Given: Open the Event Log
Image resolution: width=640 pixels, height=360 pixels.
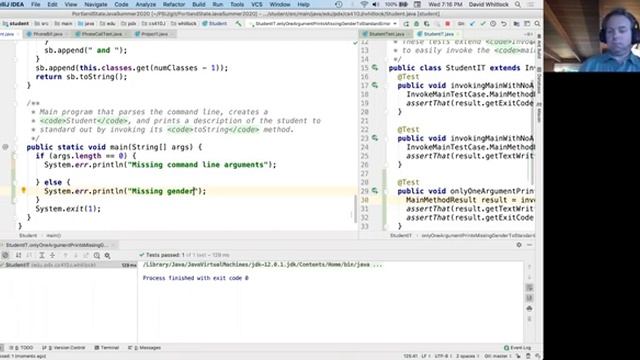Looking at the screenshot, I should [x=518, y=348].
